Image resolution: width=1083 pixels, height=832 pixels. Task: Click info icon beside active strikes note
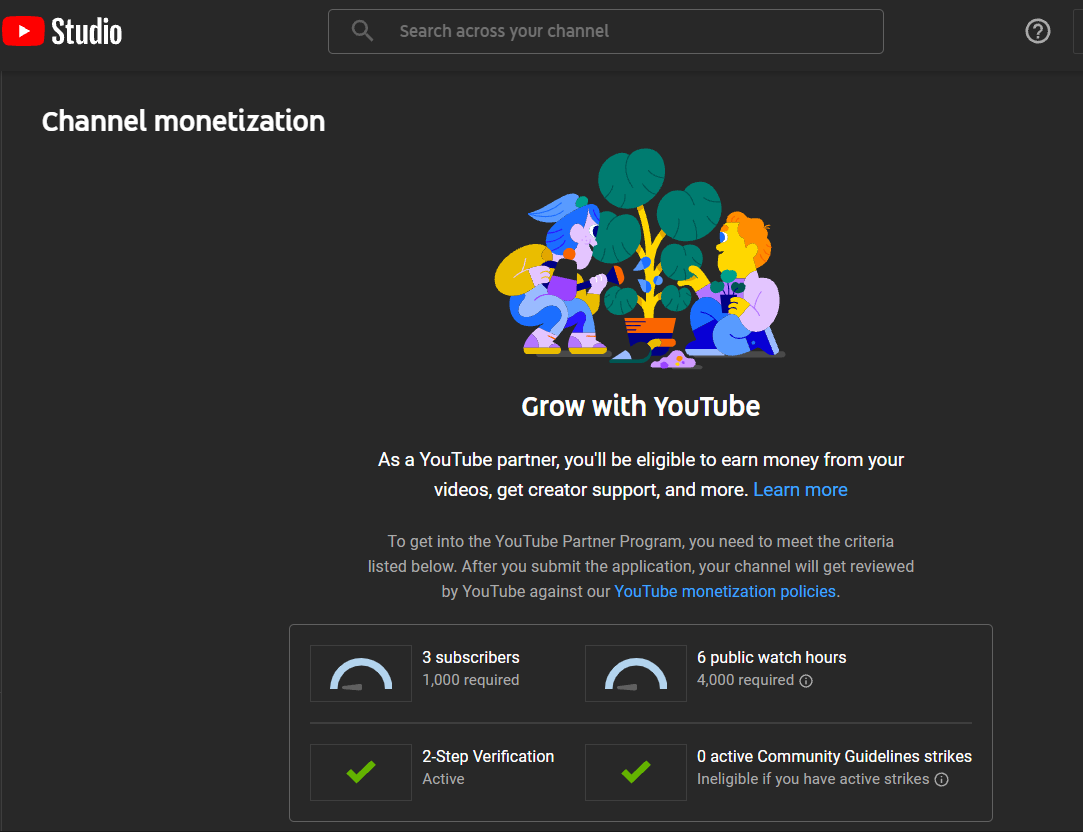[x=942, y=779]
